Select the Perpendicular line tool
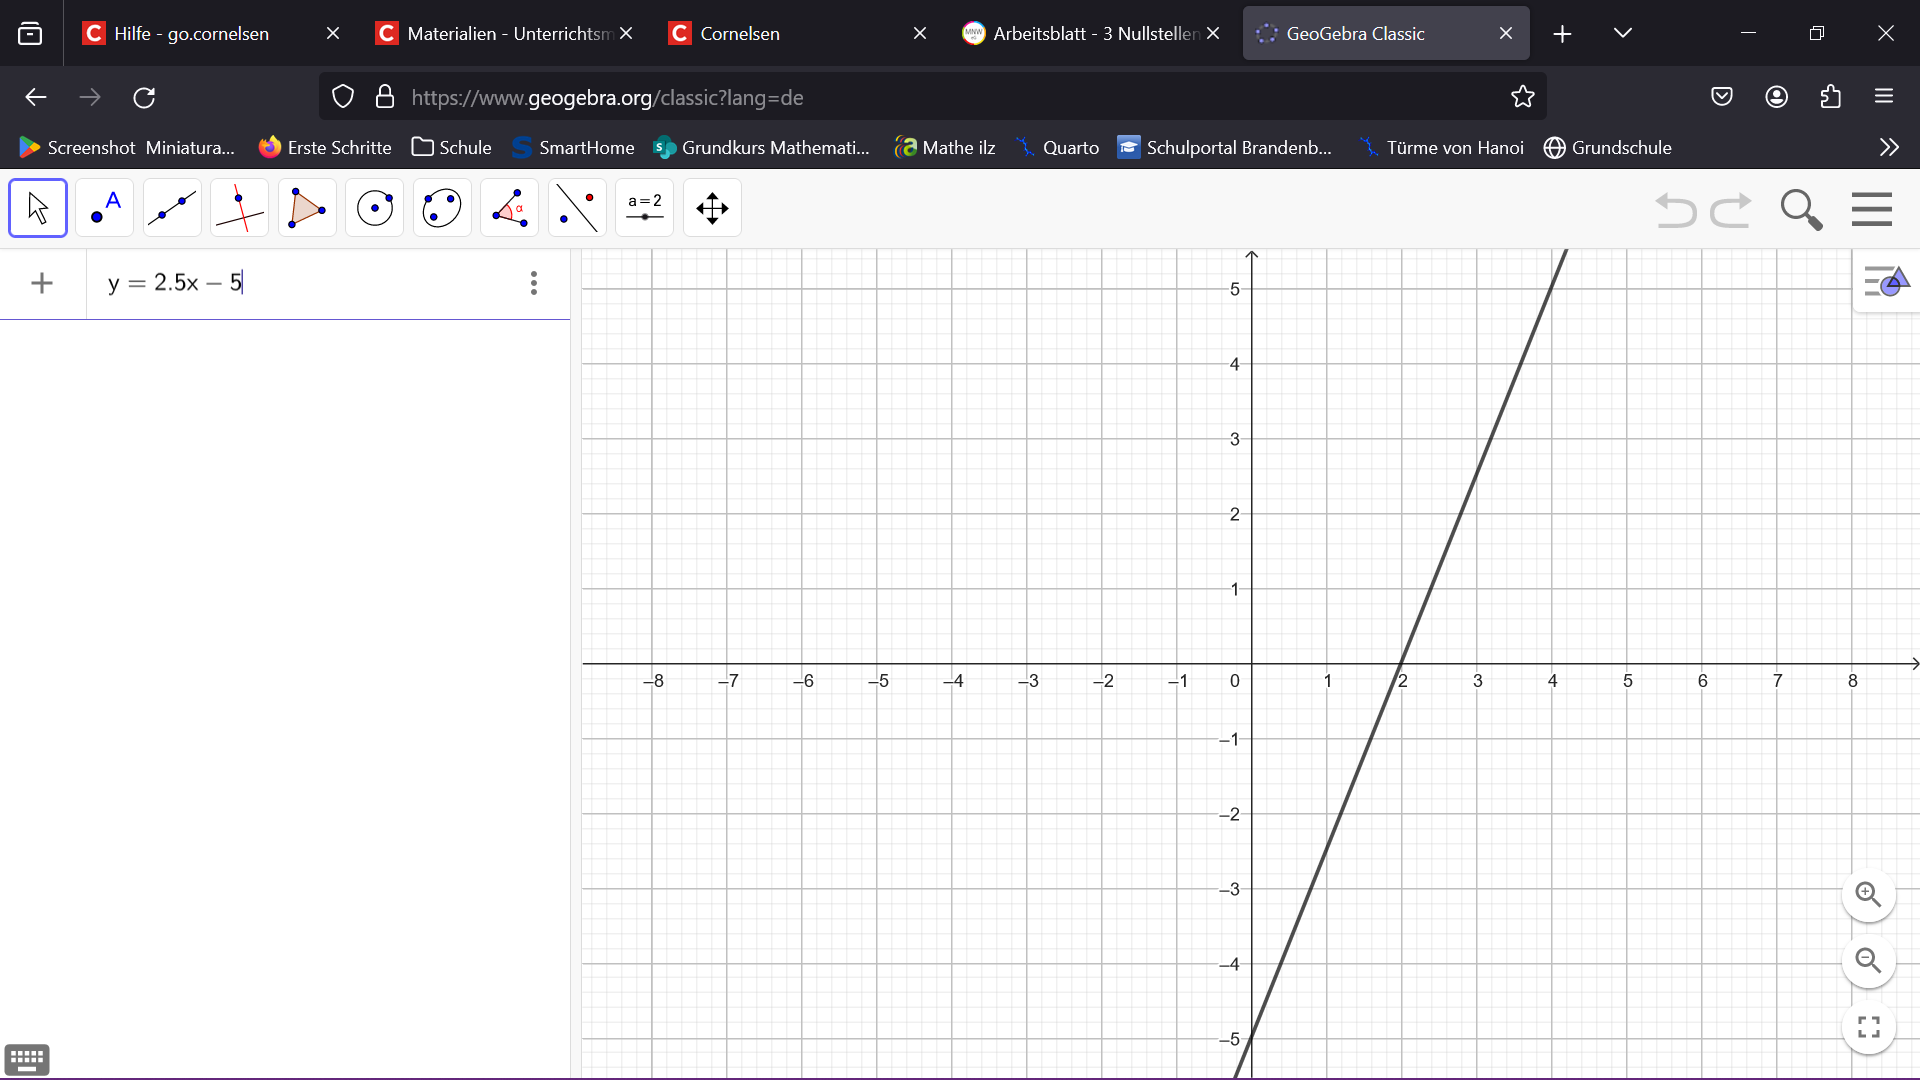 pyautogui.click(x=240, y=208)
